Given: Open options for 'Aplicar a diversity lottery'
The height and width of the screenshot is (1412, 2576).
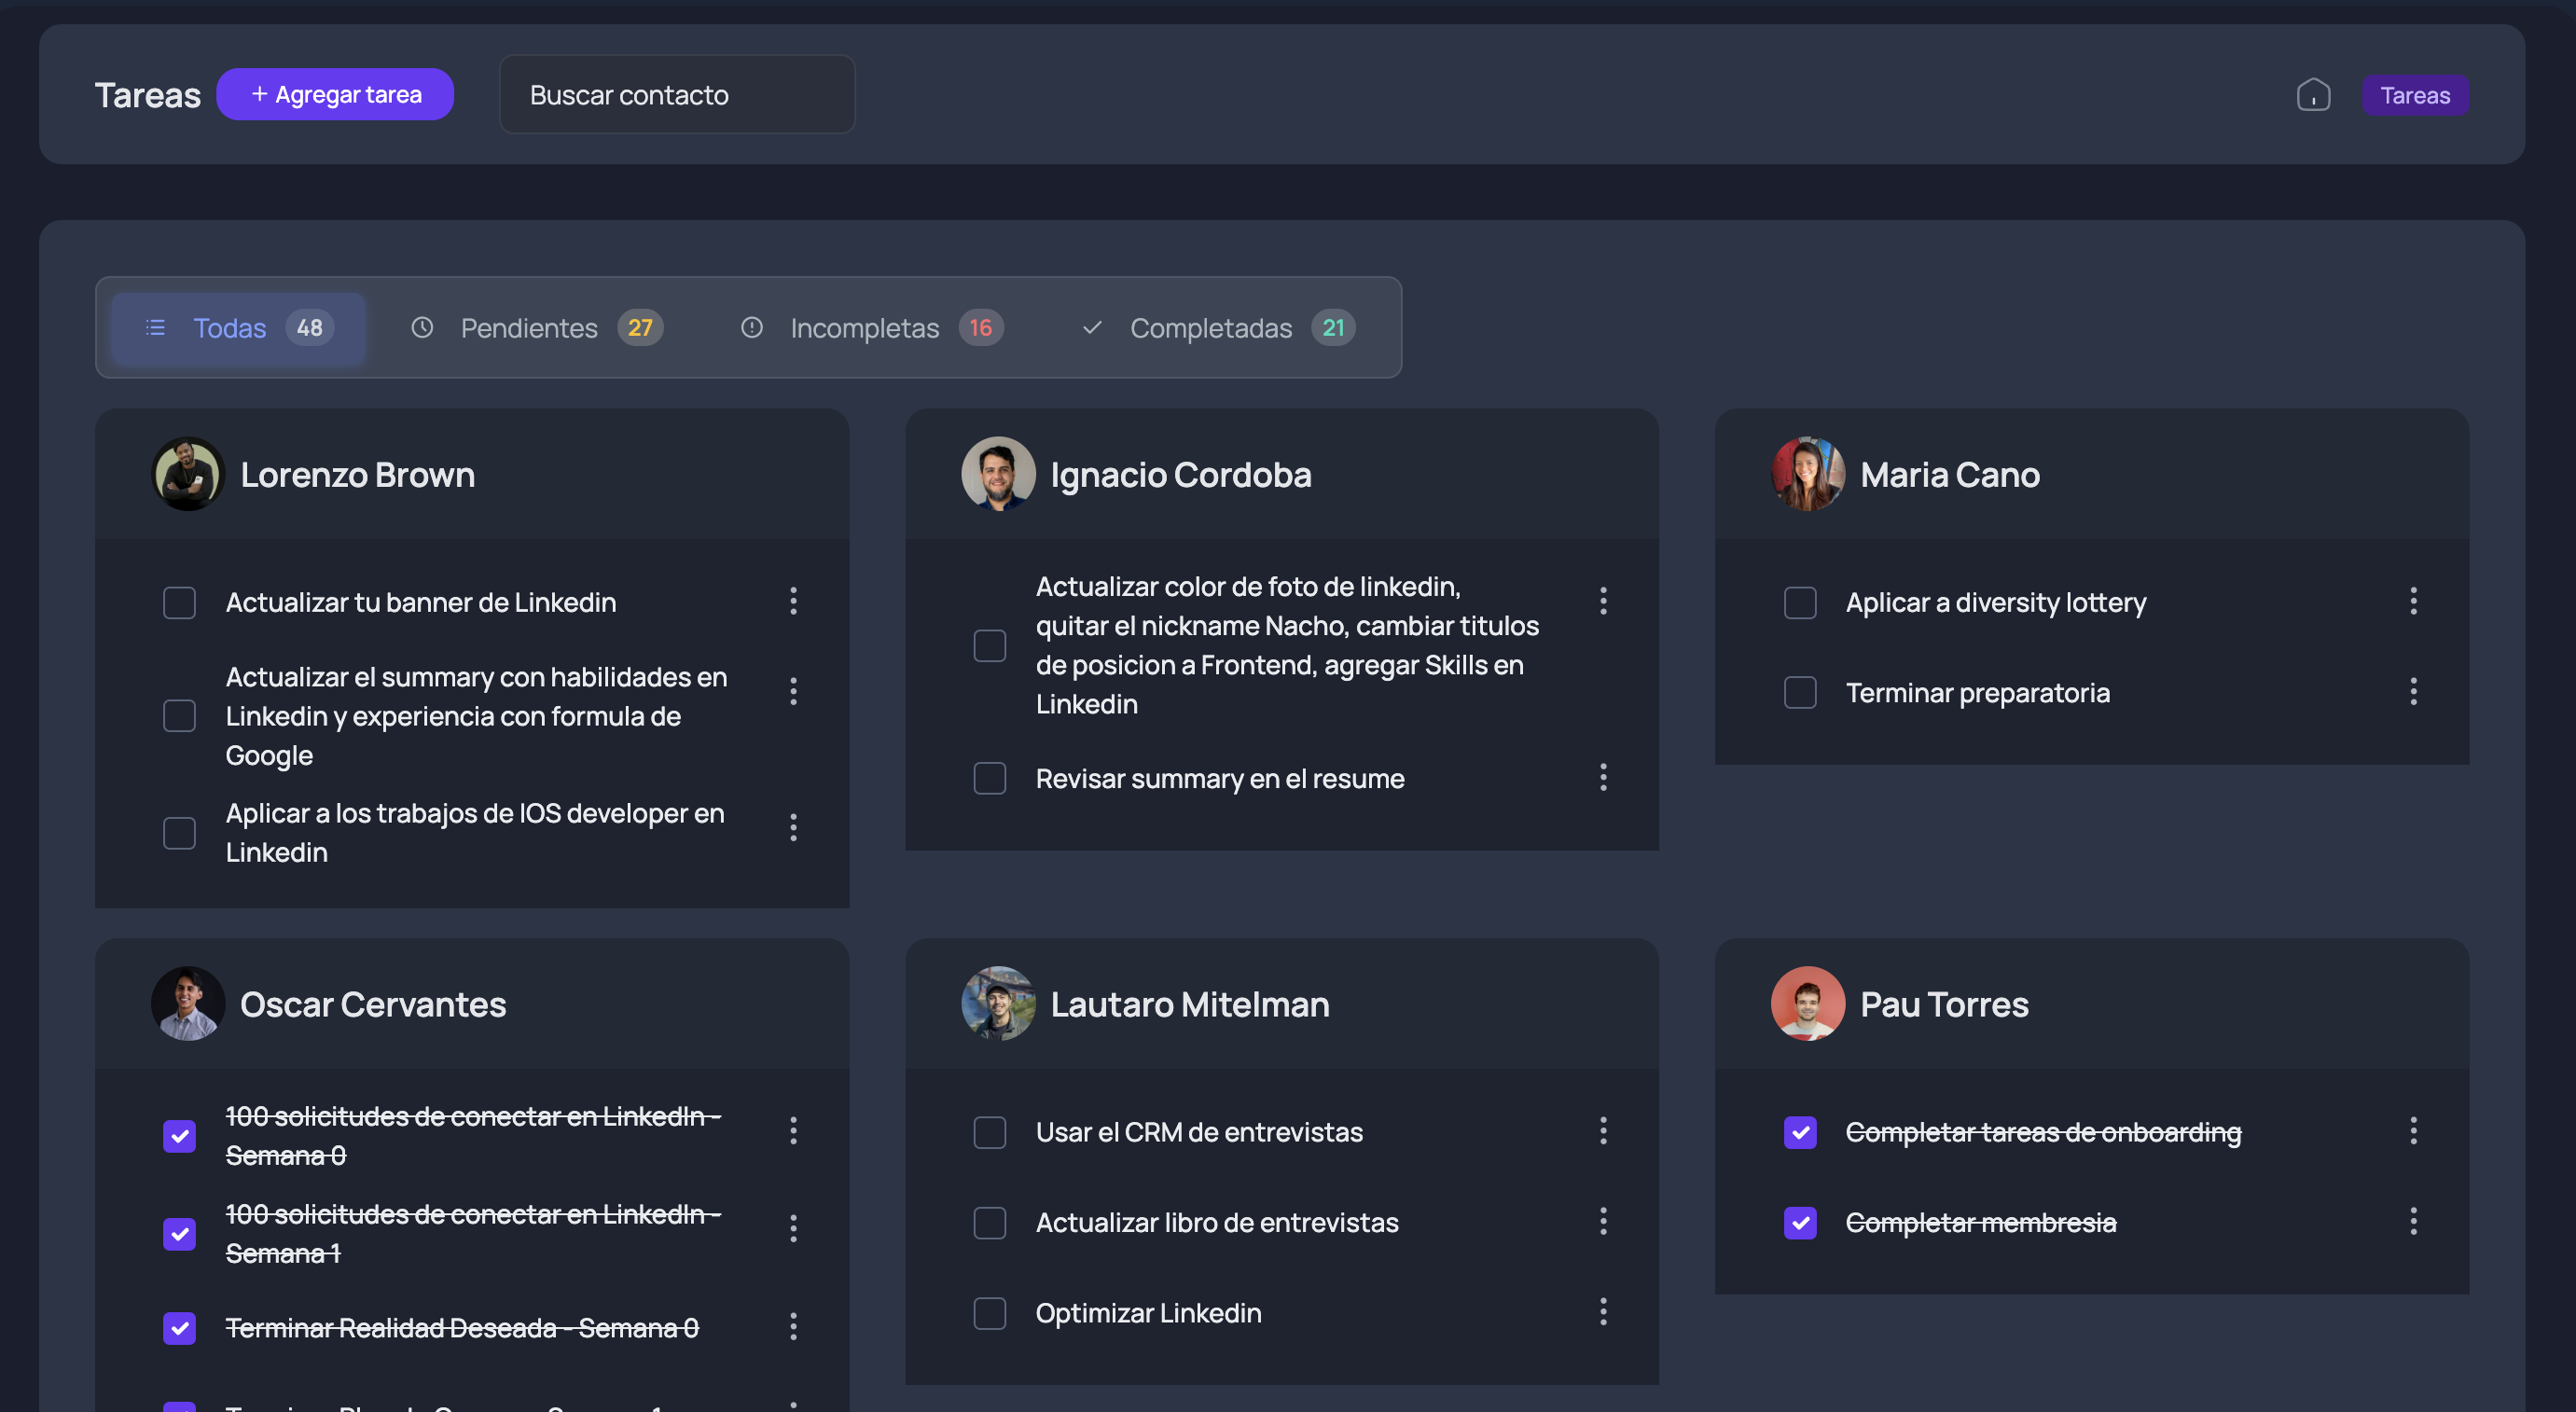Looking at the screenshot, I should 2413,601.
